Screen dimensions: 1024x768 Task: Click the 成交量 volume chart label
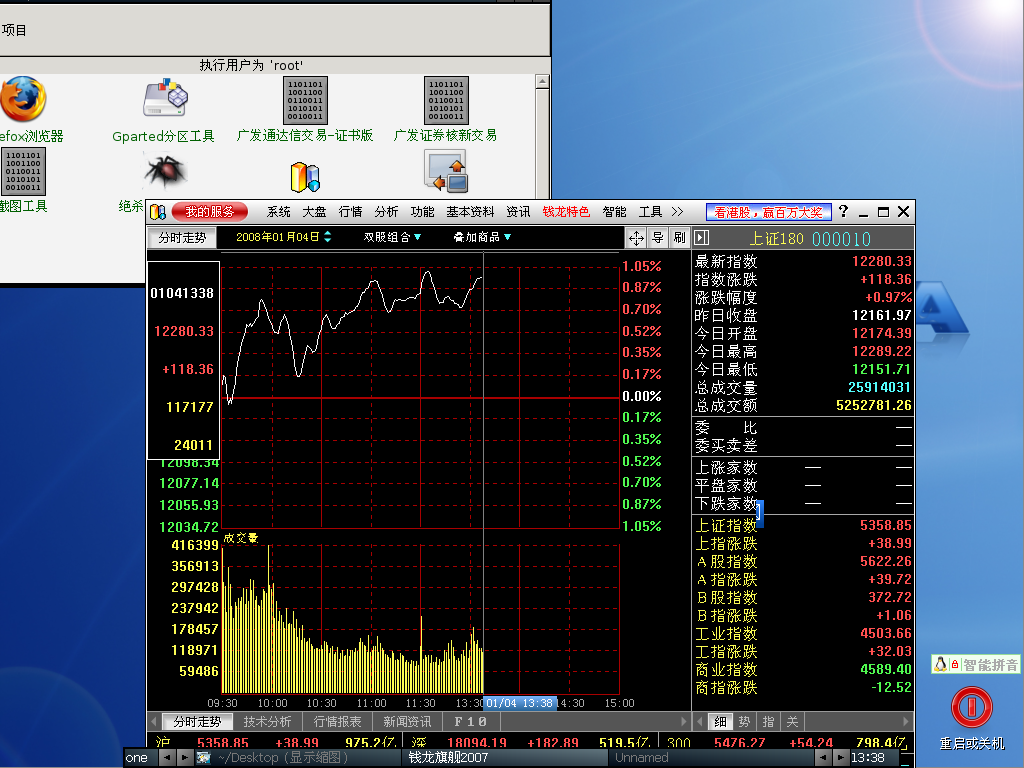click(x=240, y=538)
